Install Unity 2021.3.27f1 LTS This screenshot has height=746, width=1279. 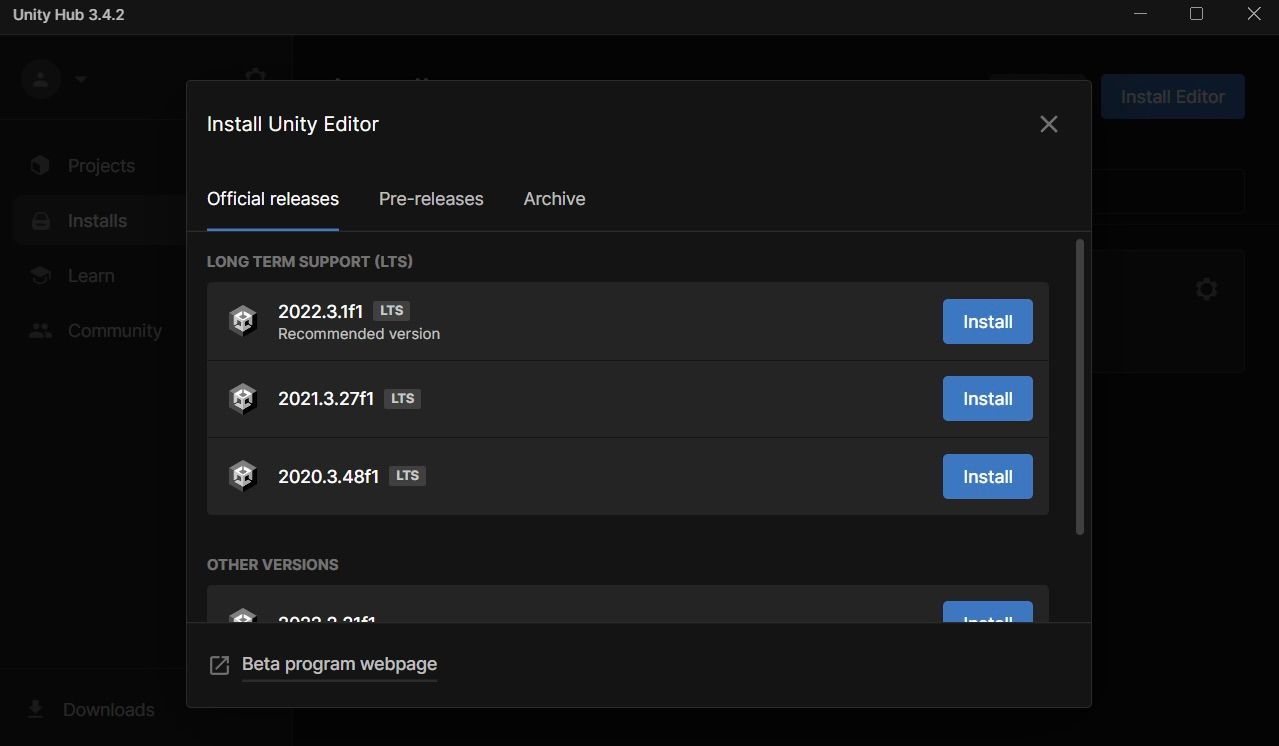988,399
